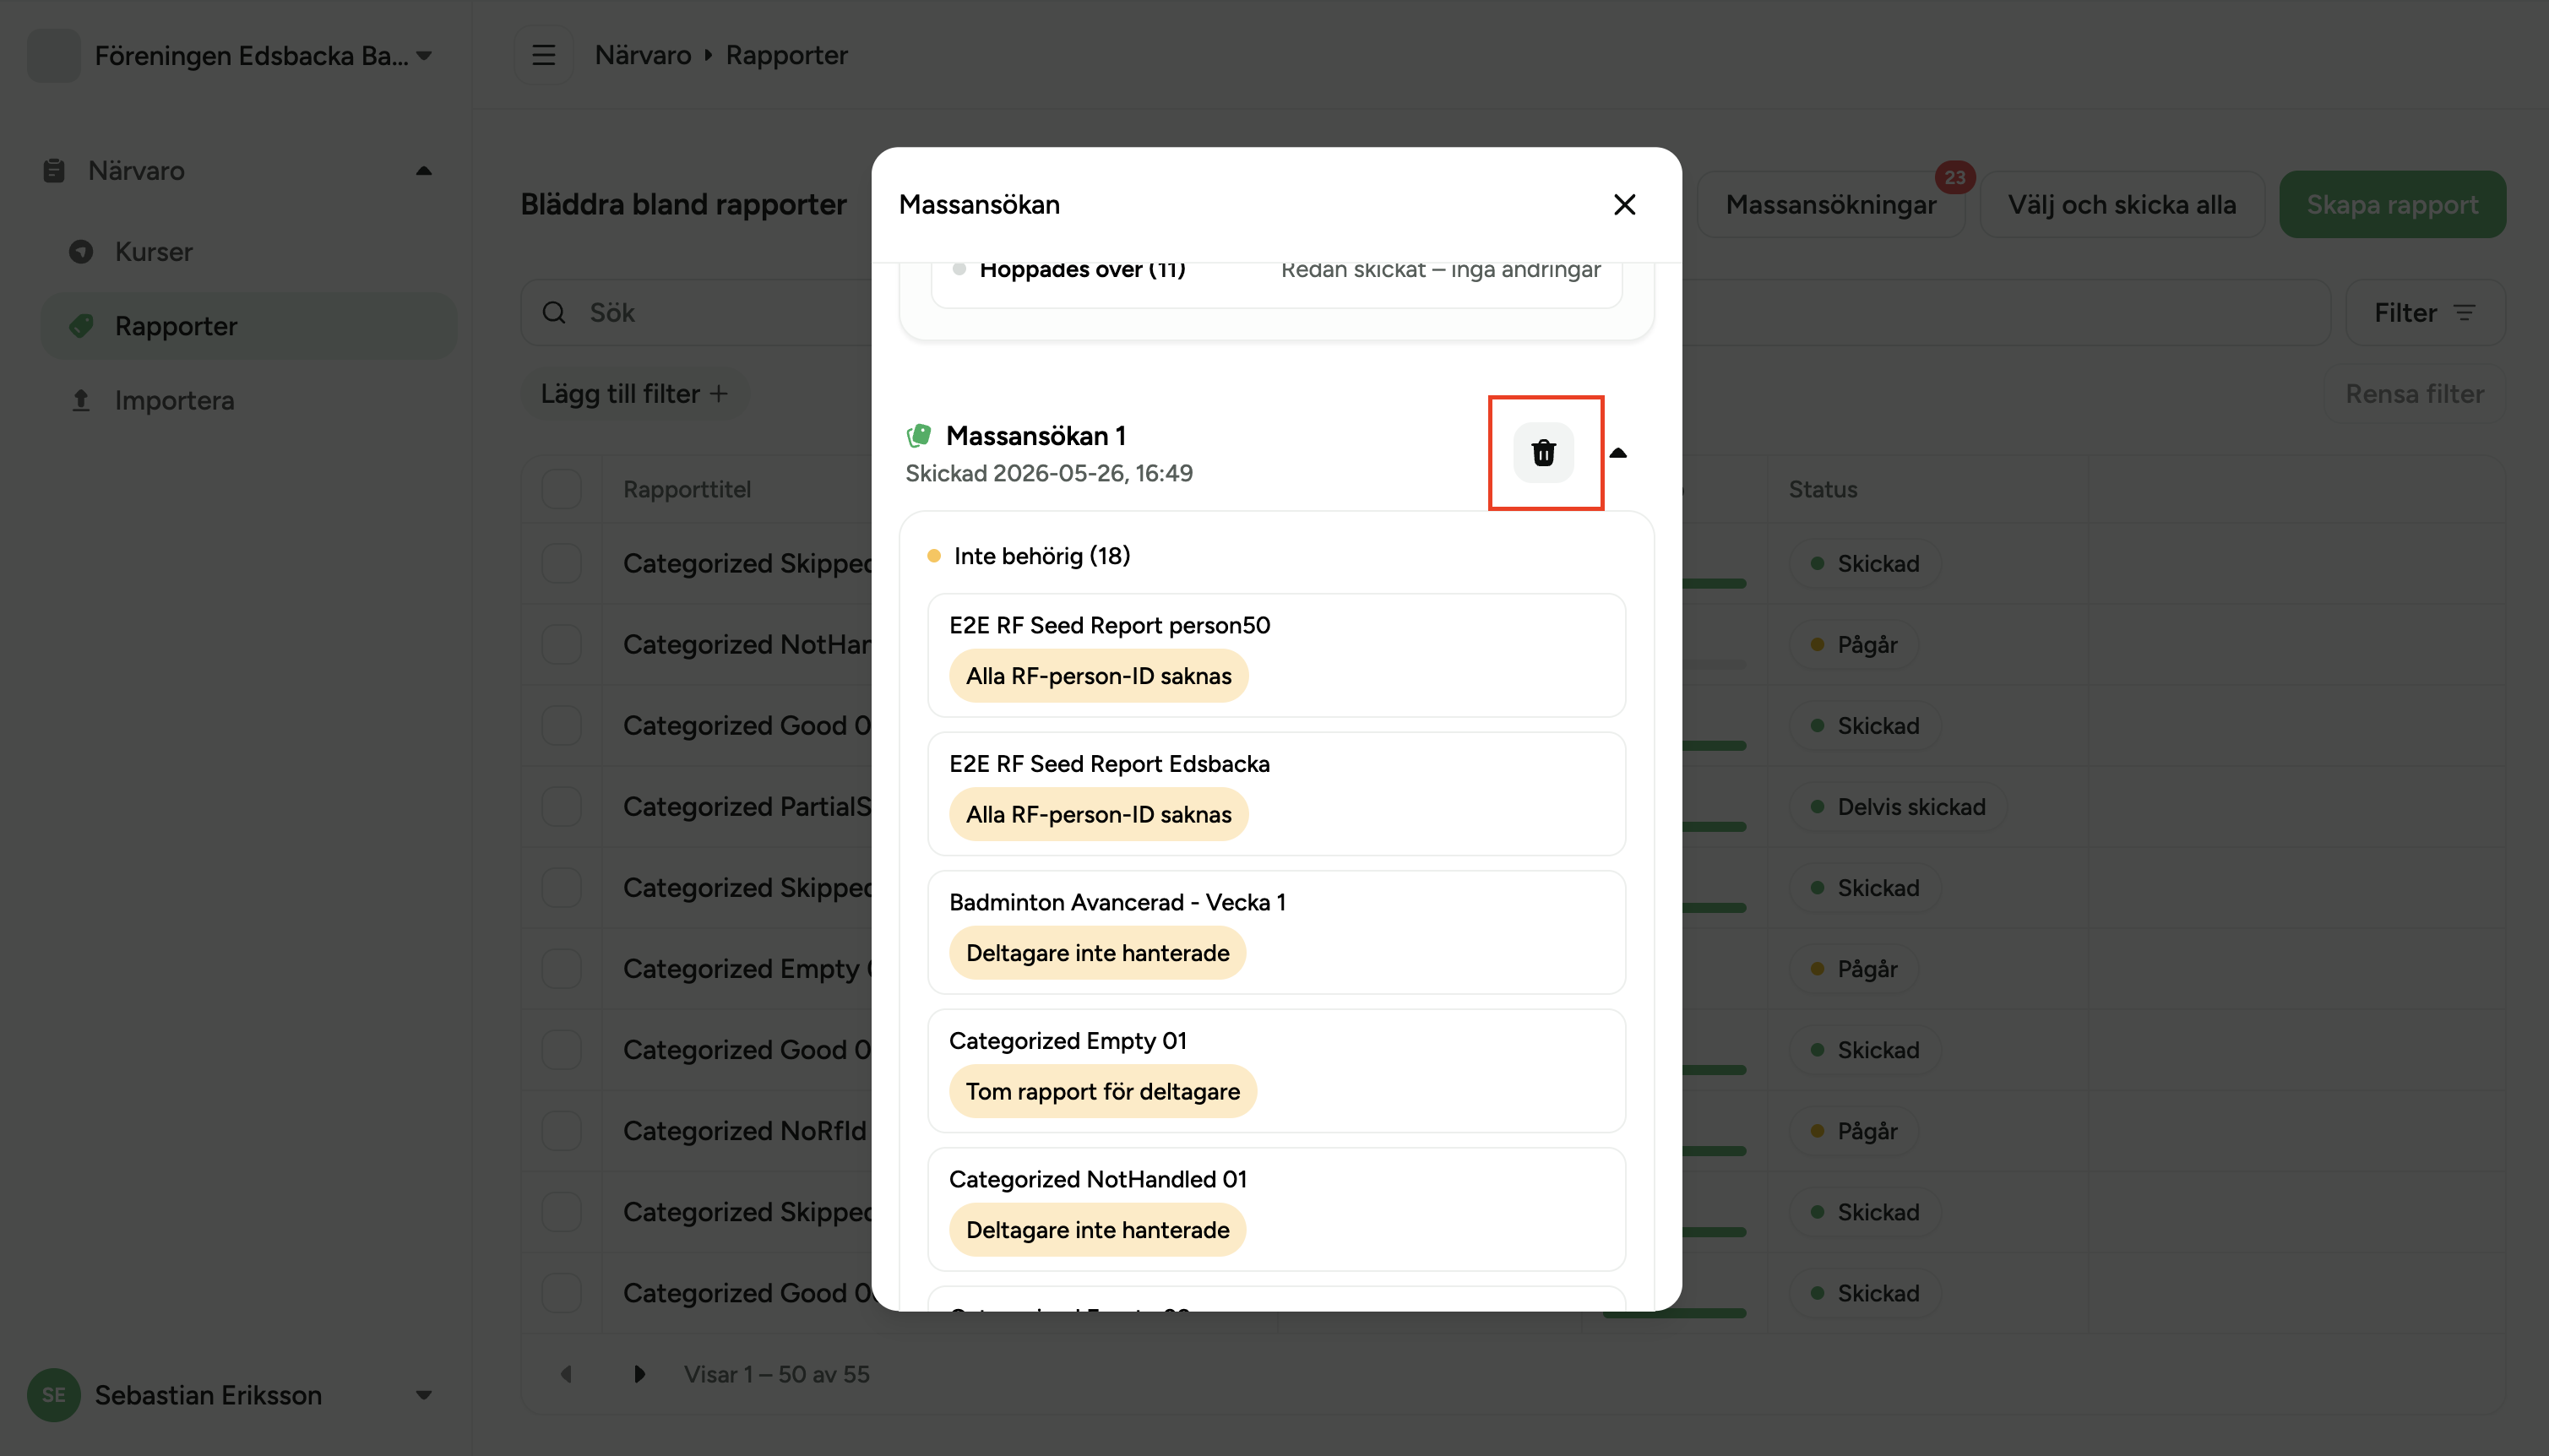Click Välj och skicka alla
The width and height of the screenshot is (2549, 1456).
[2122, 204]
